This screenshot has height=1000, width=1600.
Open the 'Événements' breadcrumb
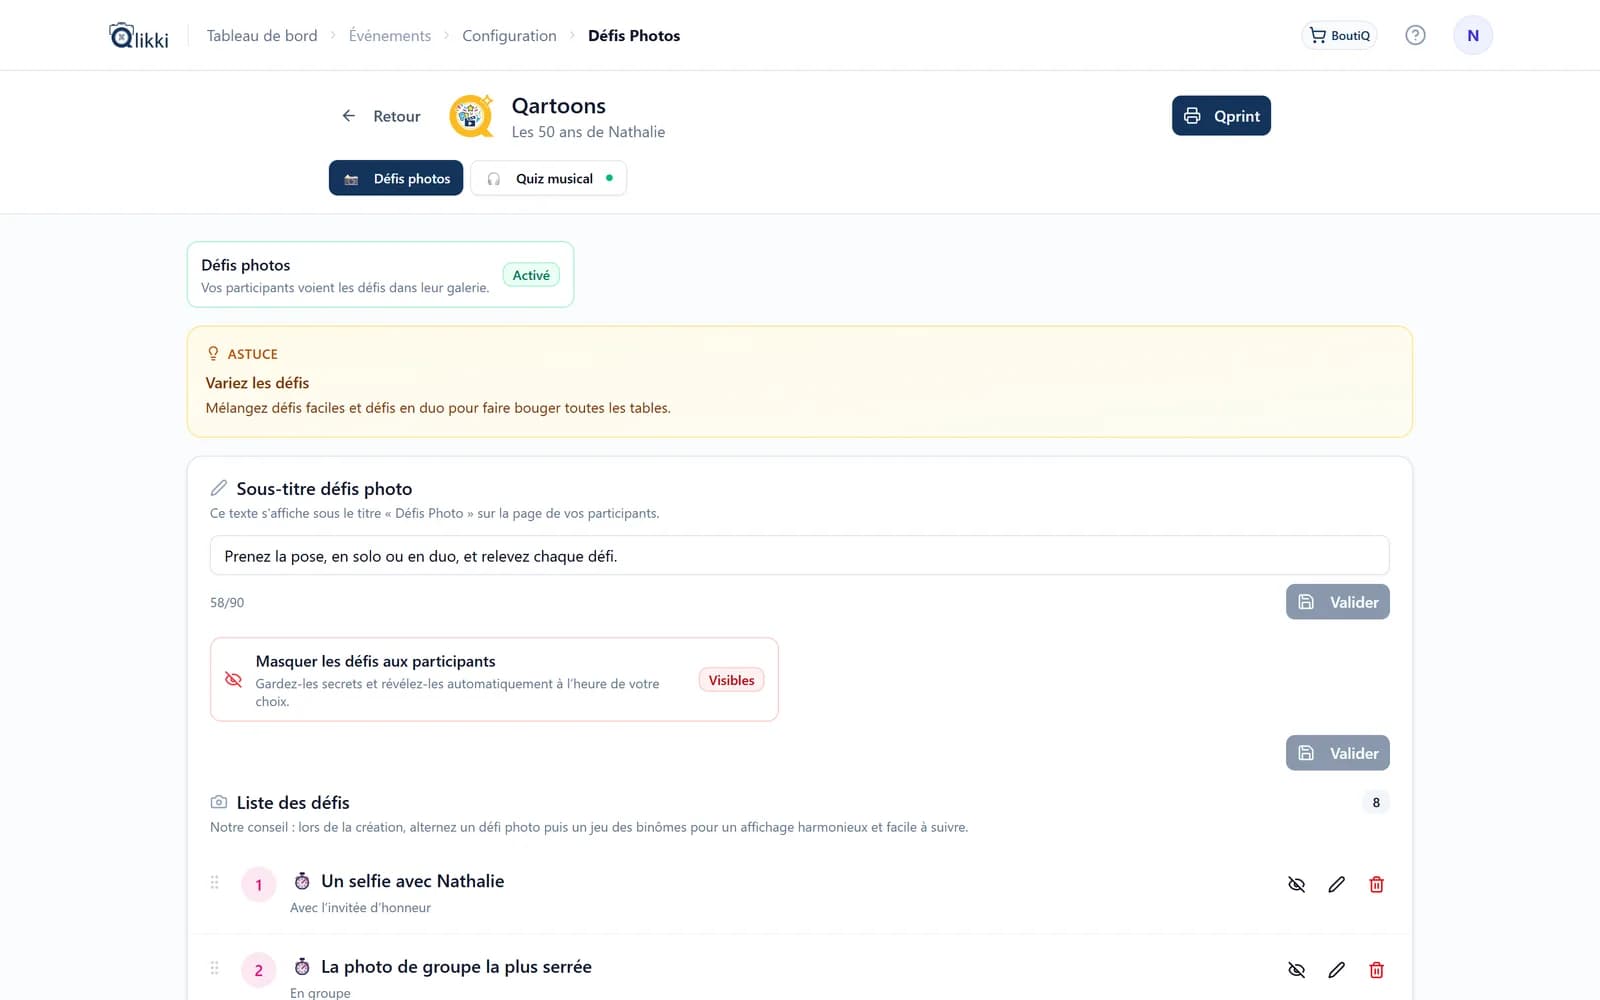[390, 36]
